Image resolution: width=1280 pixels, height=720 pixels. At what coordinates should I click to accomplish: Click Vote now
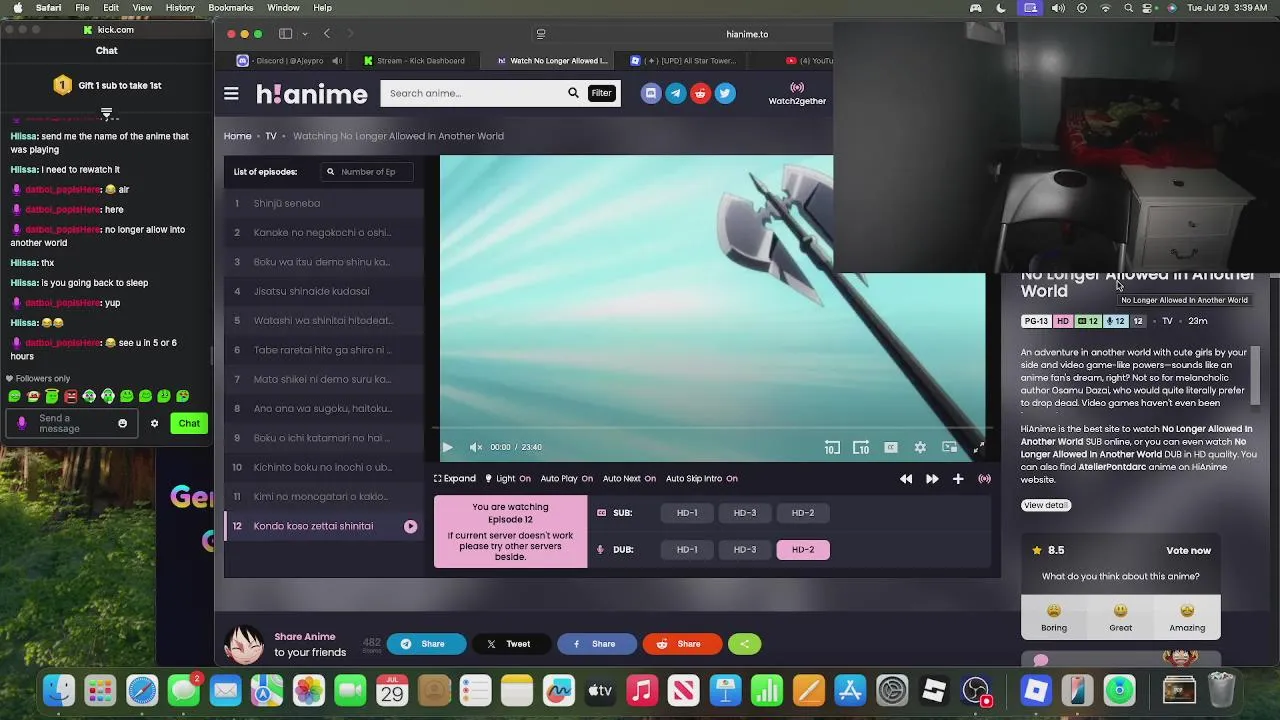pyautogui.click(x=1188, y=551)
